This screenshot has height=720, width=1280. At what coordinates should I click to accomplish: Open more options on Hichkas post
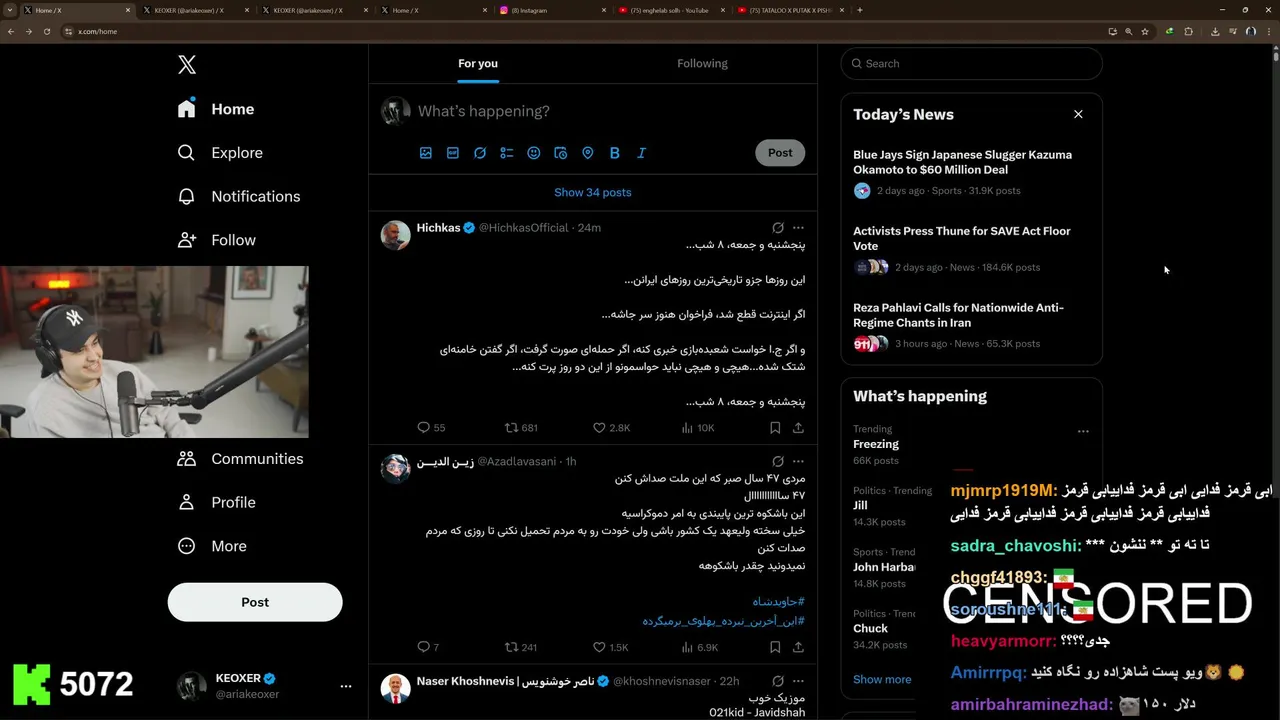[798, 228]
